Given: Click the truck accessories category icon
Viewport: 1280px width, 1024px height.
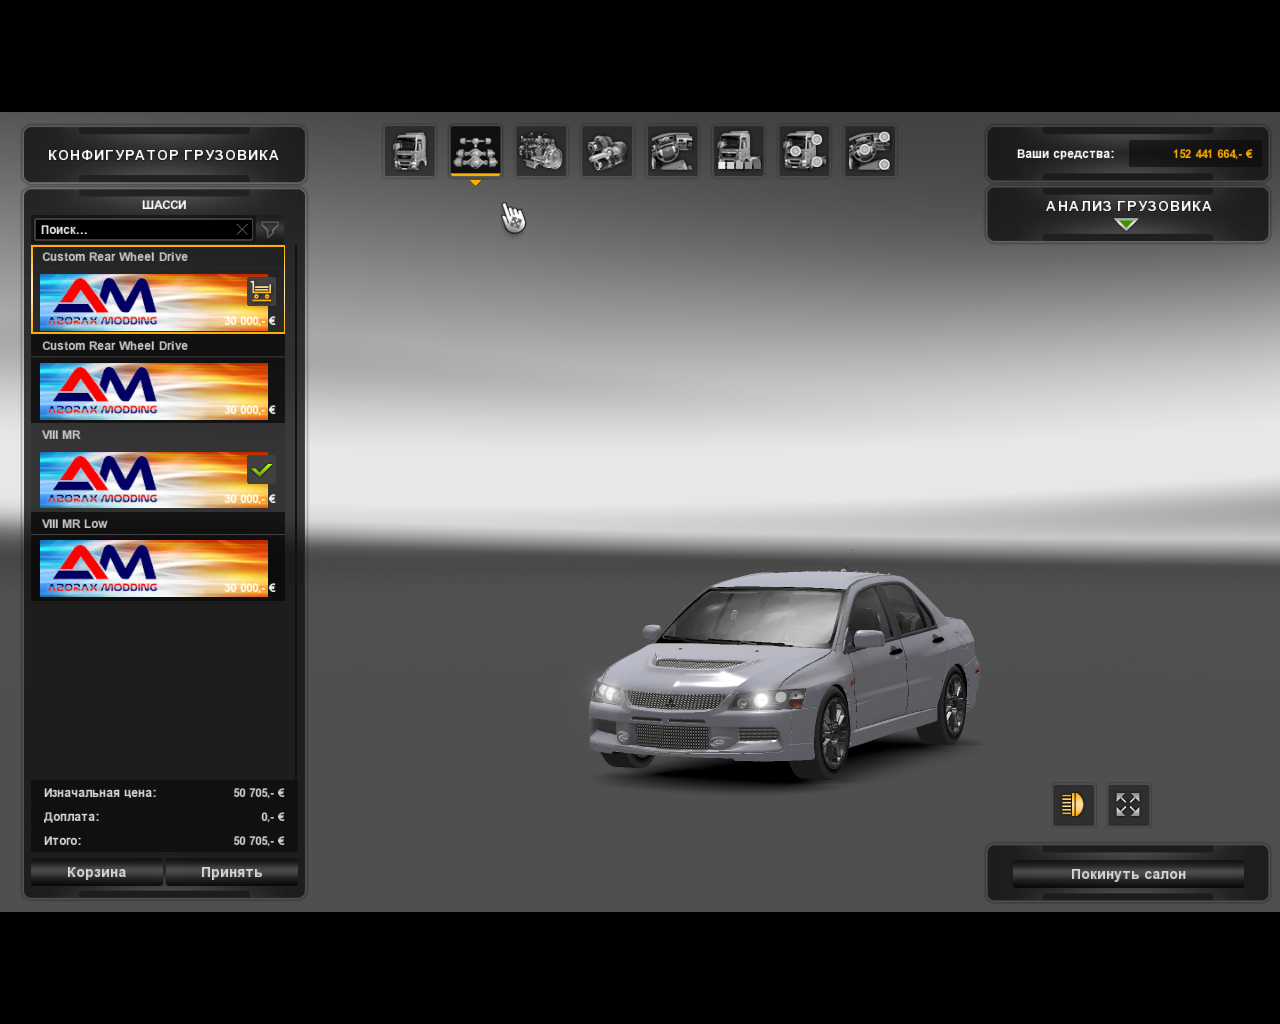Looking at the screenshot, I should pyautogui.click(x=738, y=150).
